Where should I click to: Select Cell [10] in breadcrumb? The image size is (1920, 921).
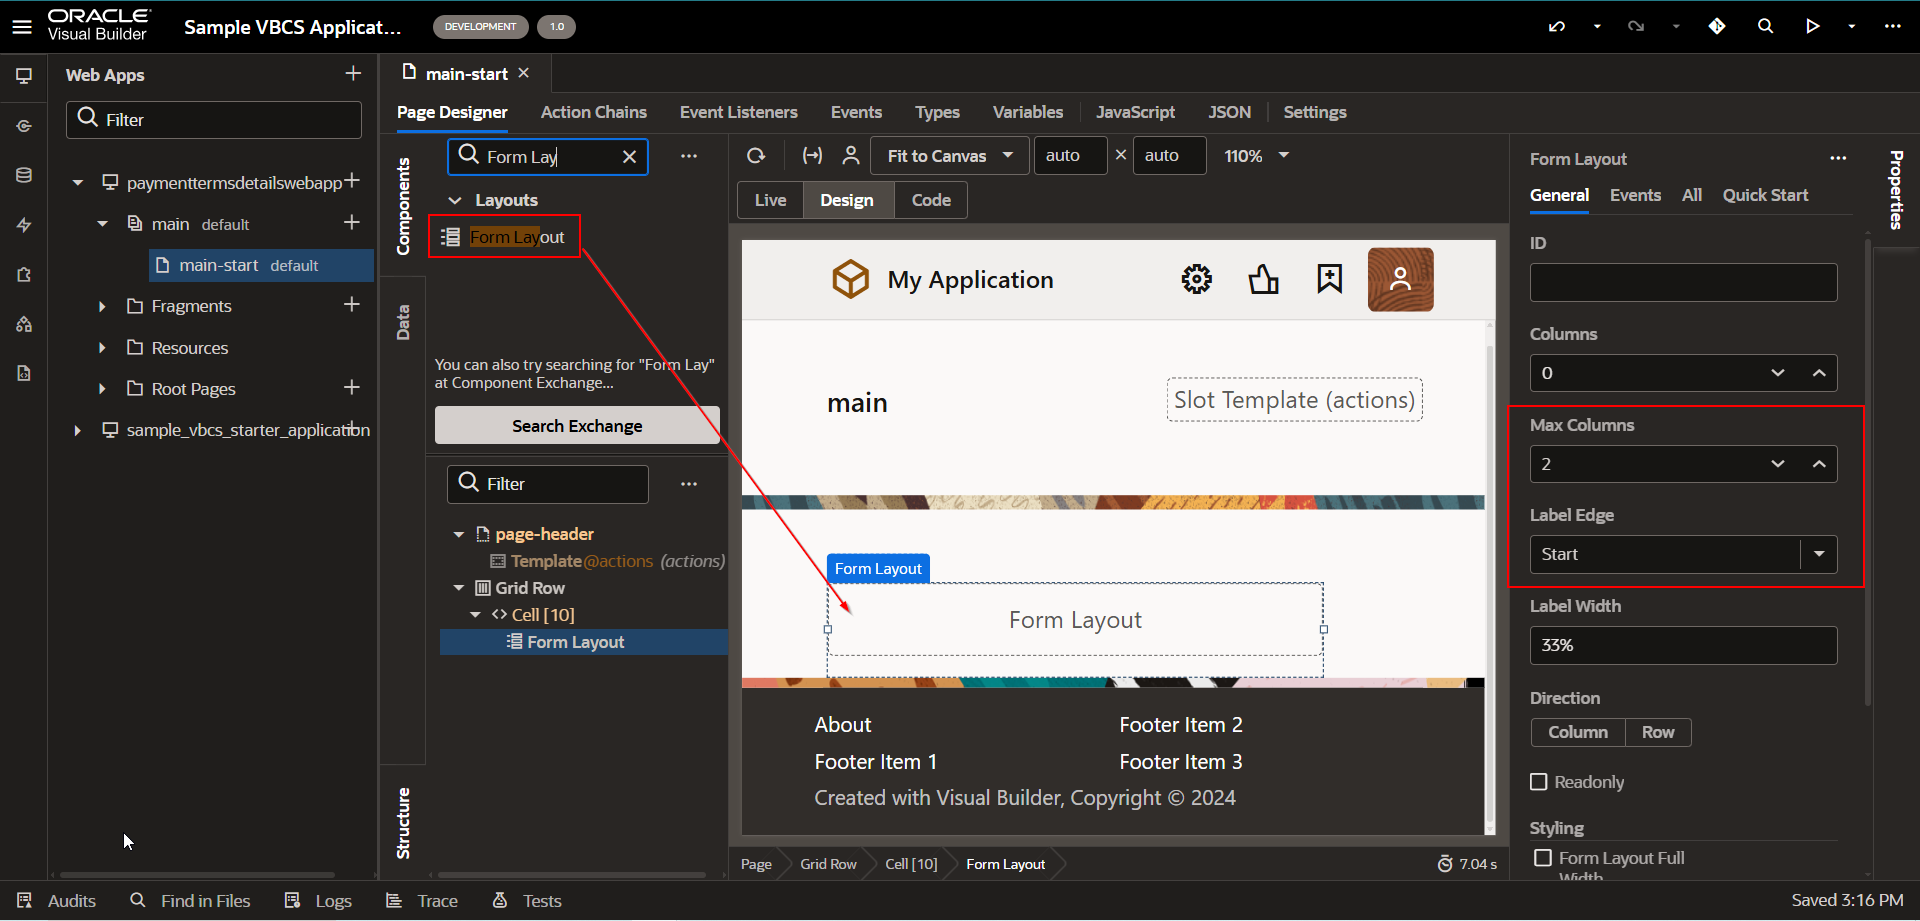click(911, 864)
